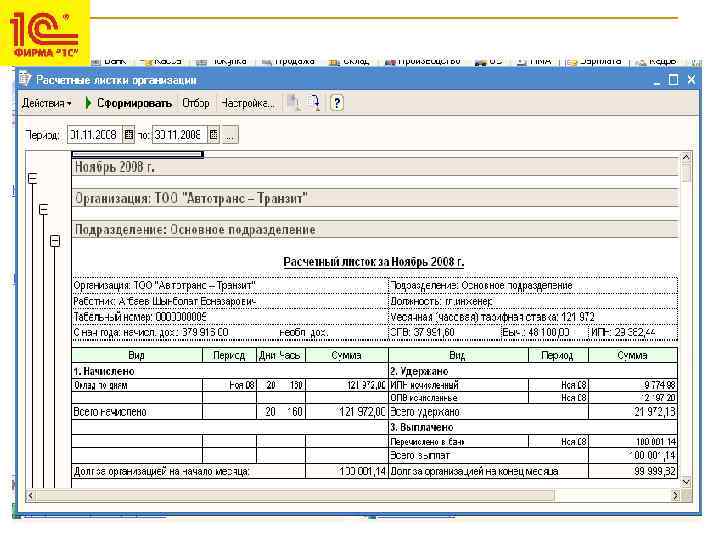
Task: Click the 1. Начислено section heading
Action: (x=104, y=371)
